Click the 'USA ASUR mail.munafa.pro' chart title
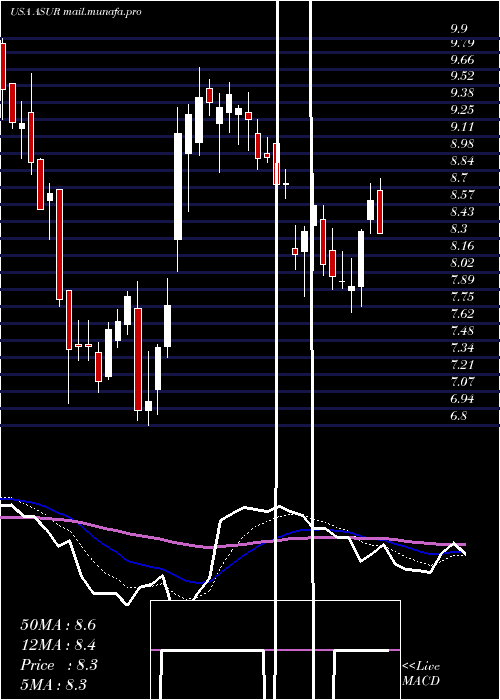Viewport: 500px width, 700px height. [x=76, y=12]
